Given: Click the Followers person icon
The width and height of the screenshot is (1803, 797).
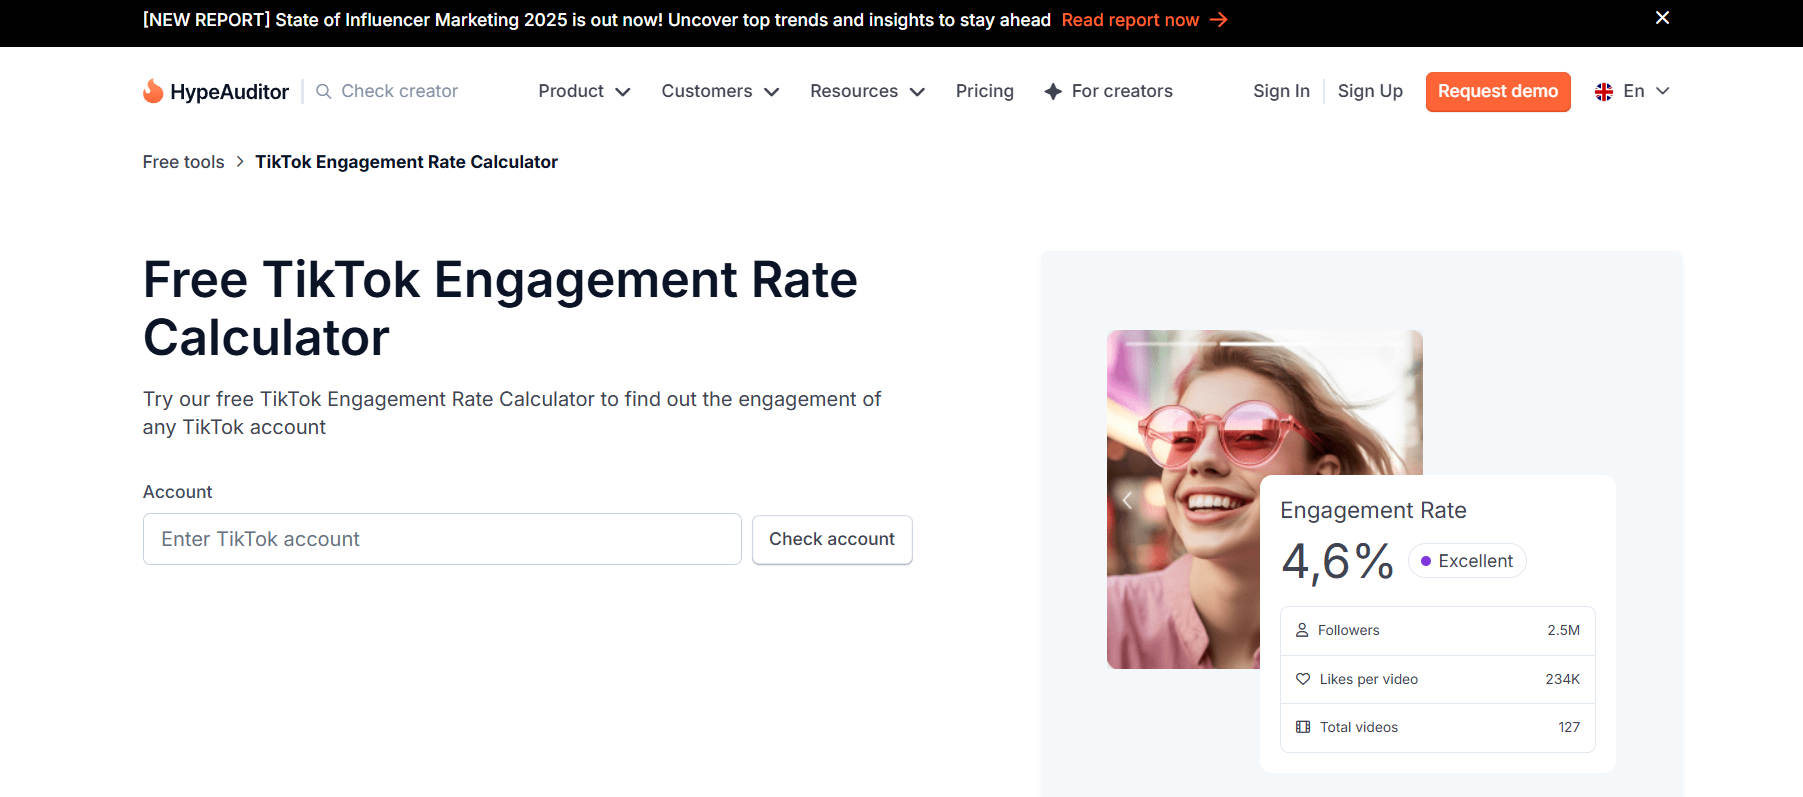Looking at the screenshot, I should coord(1302,630).
